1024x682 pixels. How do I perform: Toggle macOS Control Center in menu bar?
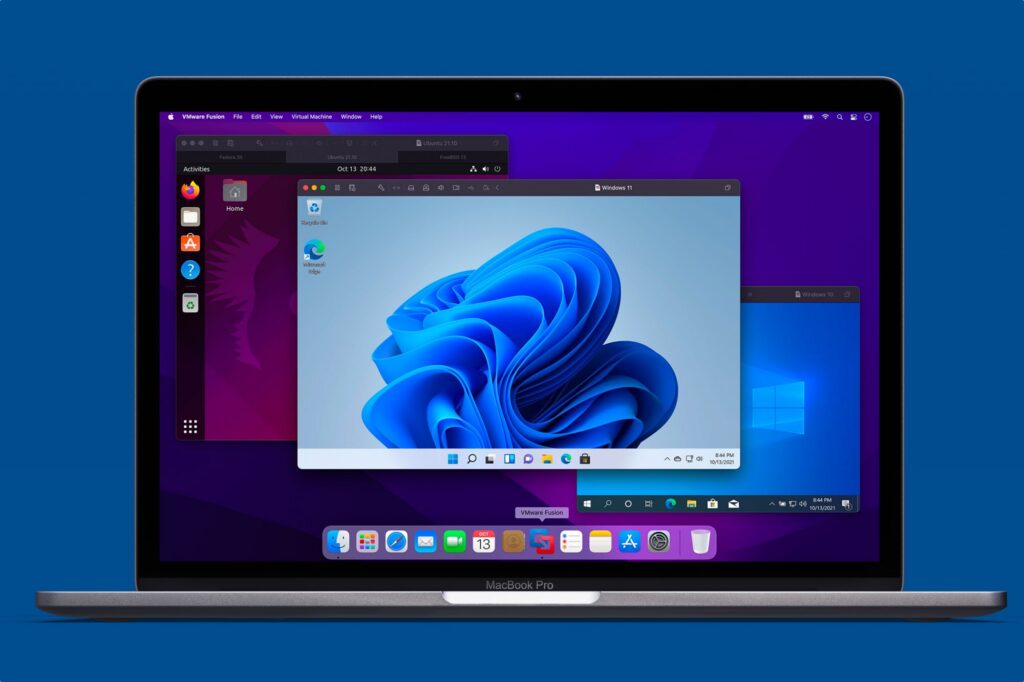[x=853, y=117]
